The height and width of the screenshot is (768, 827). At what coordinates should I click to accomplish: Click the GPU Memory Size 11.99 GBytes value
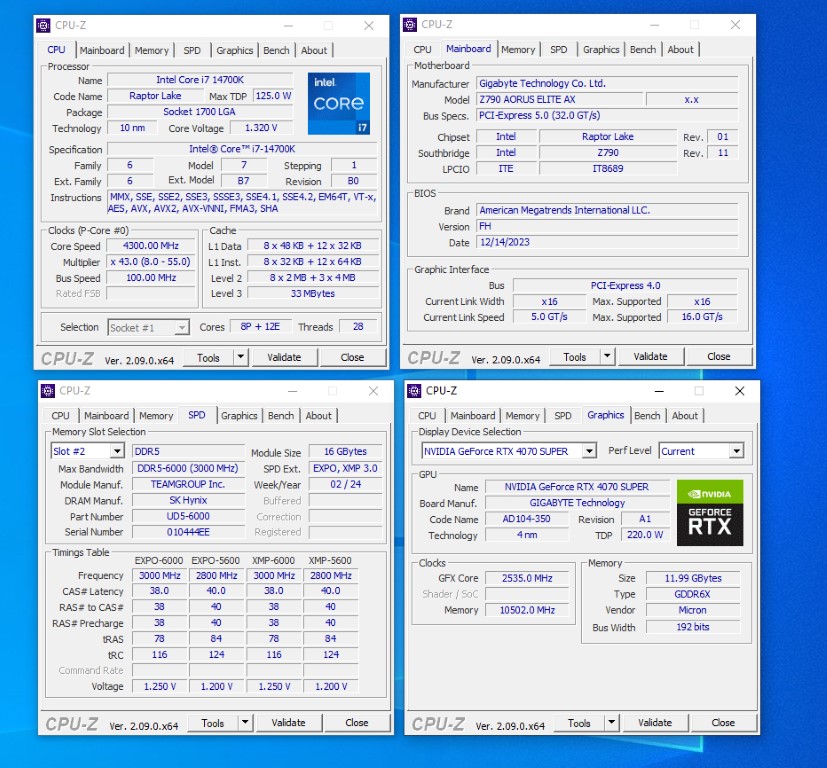693,578
